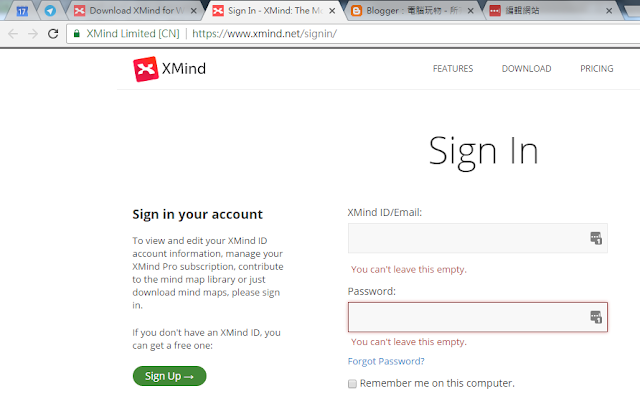Click the xmind.net/signin URL in address bar
640x414 pixels.
click(x=264, y=33)
